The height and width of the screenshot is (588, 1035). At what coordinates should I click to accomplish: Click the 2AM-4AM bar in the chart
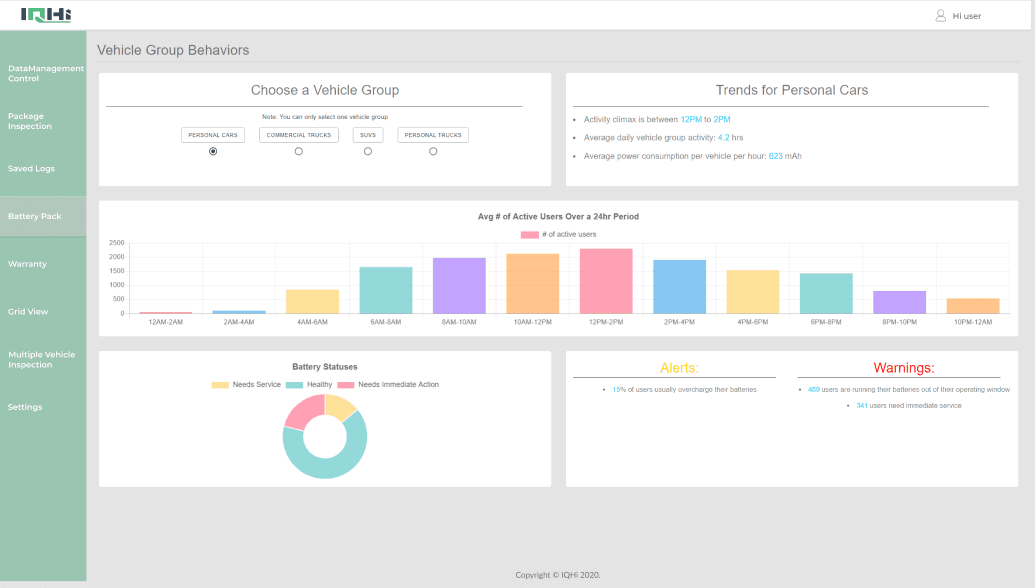[239, 312]
